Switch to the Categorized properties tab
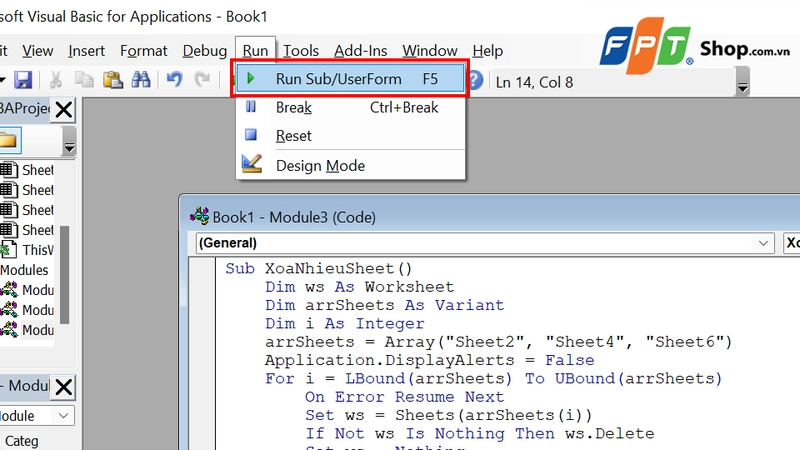This screenshot has height=450, width=800. 21,441
